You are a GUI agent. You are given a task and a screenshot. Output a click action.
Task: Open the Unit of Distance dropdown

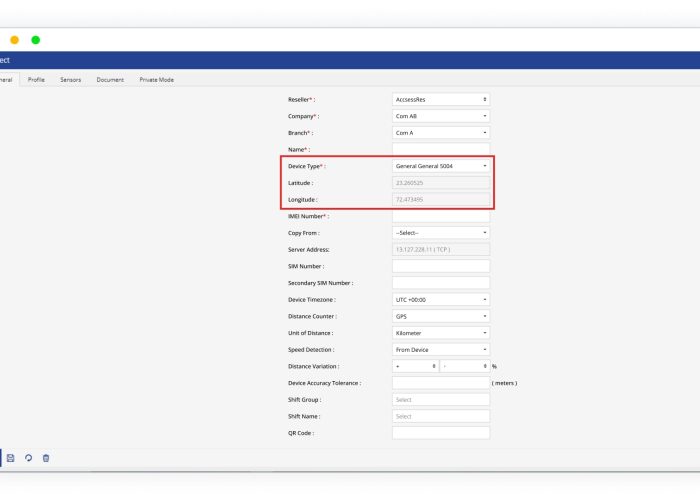coord(441,333)
